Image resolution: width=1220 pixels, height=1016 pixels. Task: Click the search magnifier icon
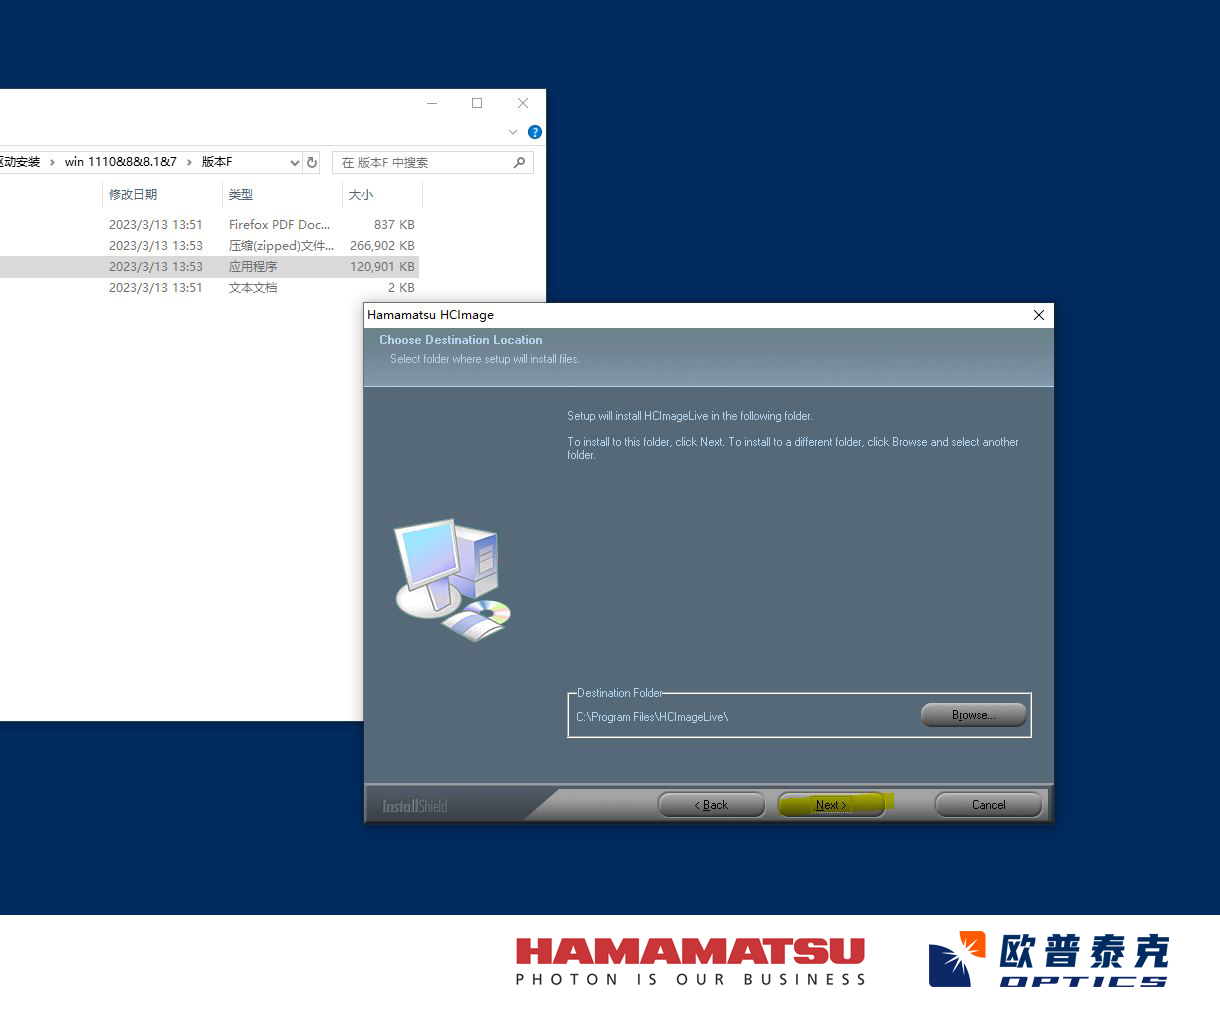(519, 162)
